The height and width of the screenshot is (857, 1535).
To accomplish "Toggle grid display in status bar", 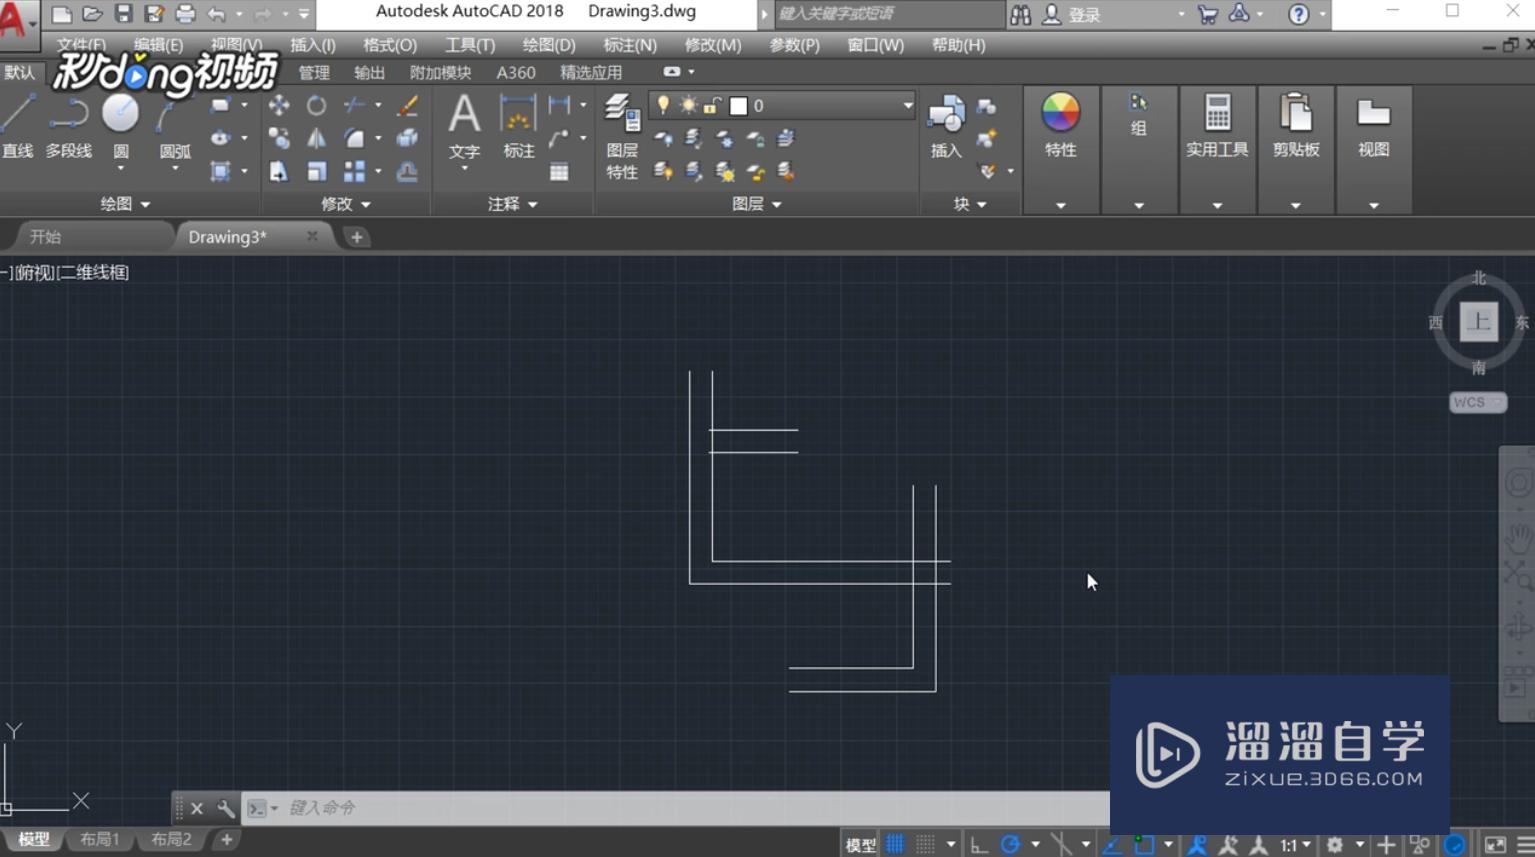I will (895, 845).
